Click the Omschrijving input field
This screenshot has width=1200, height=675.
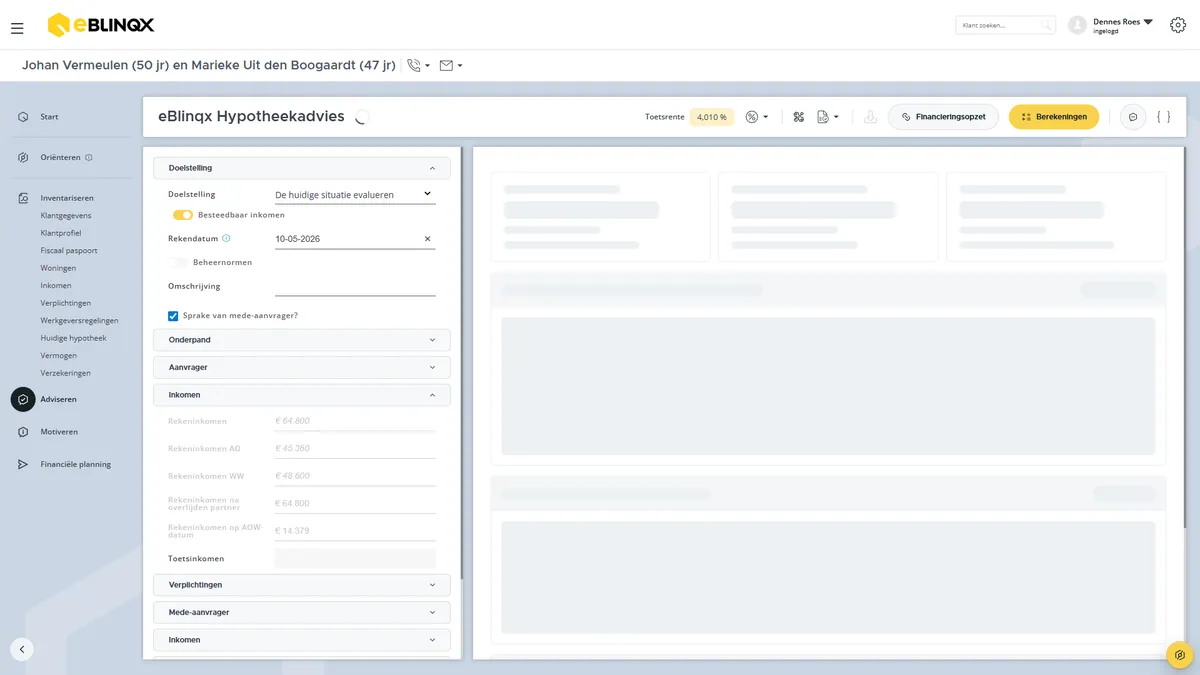click(355, 286)
